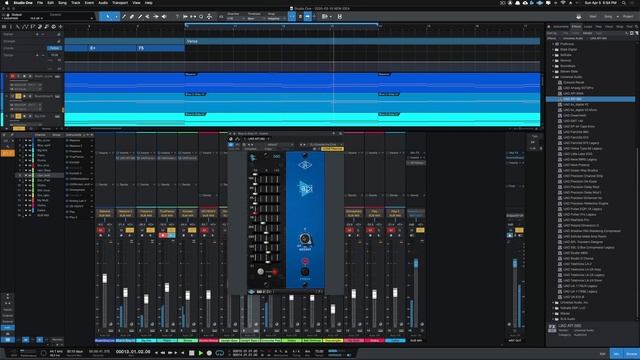Screen dimensions: 640x360
Task: Select the Arrow tool in the toolbar
Action: [x=108, y=17]
